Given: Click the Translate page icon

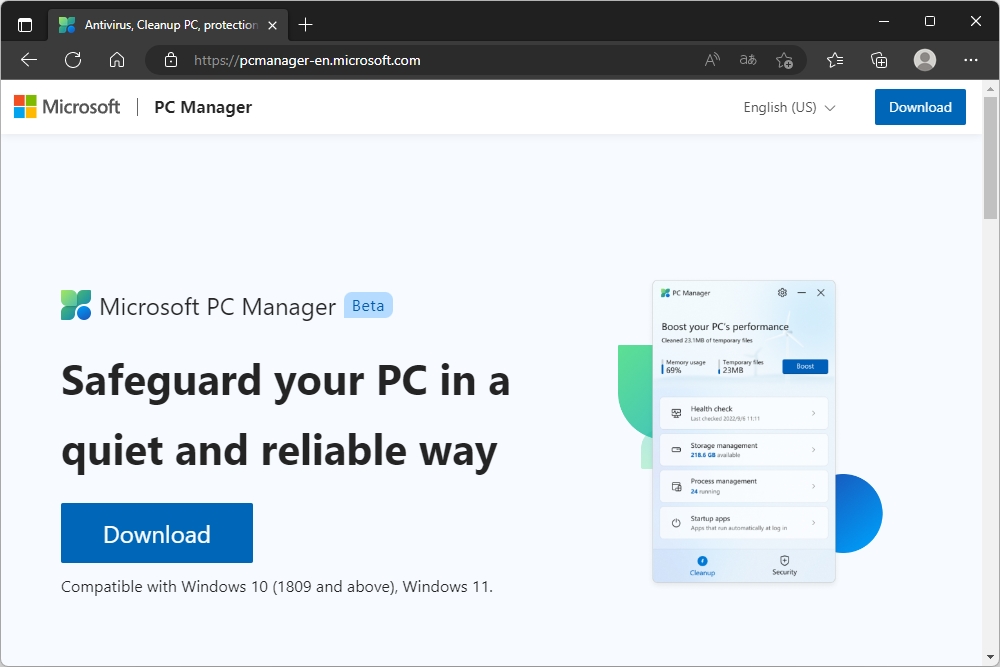Looking at the screenshot, I should point(748,60).
